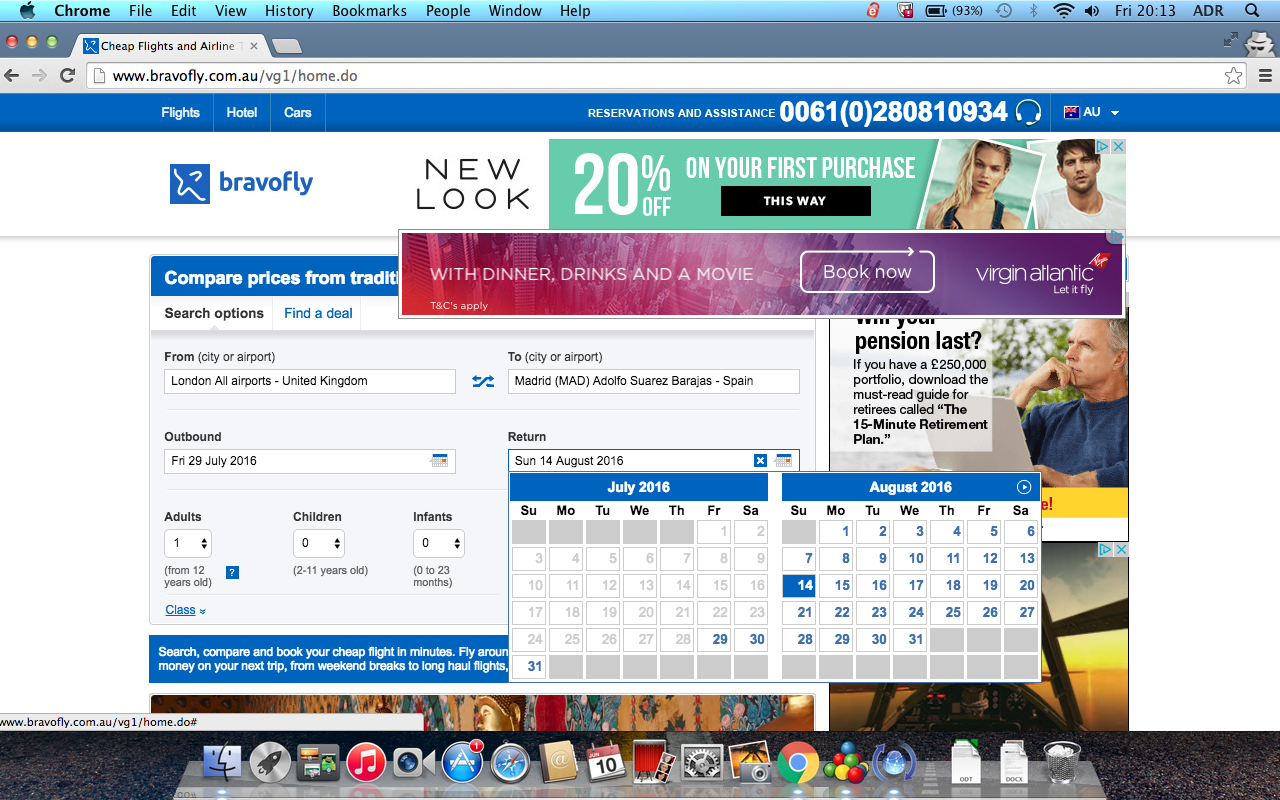Open the Outbound calendar icon
The width and height of the screenshot is (1280, 800).
pos(439,461)
